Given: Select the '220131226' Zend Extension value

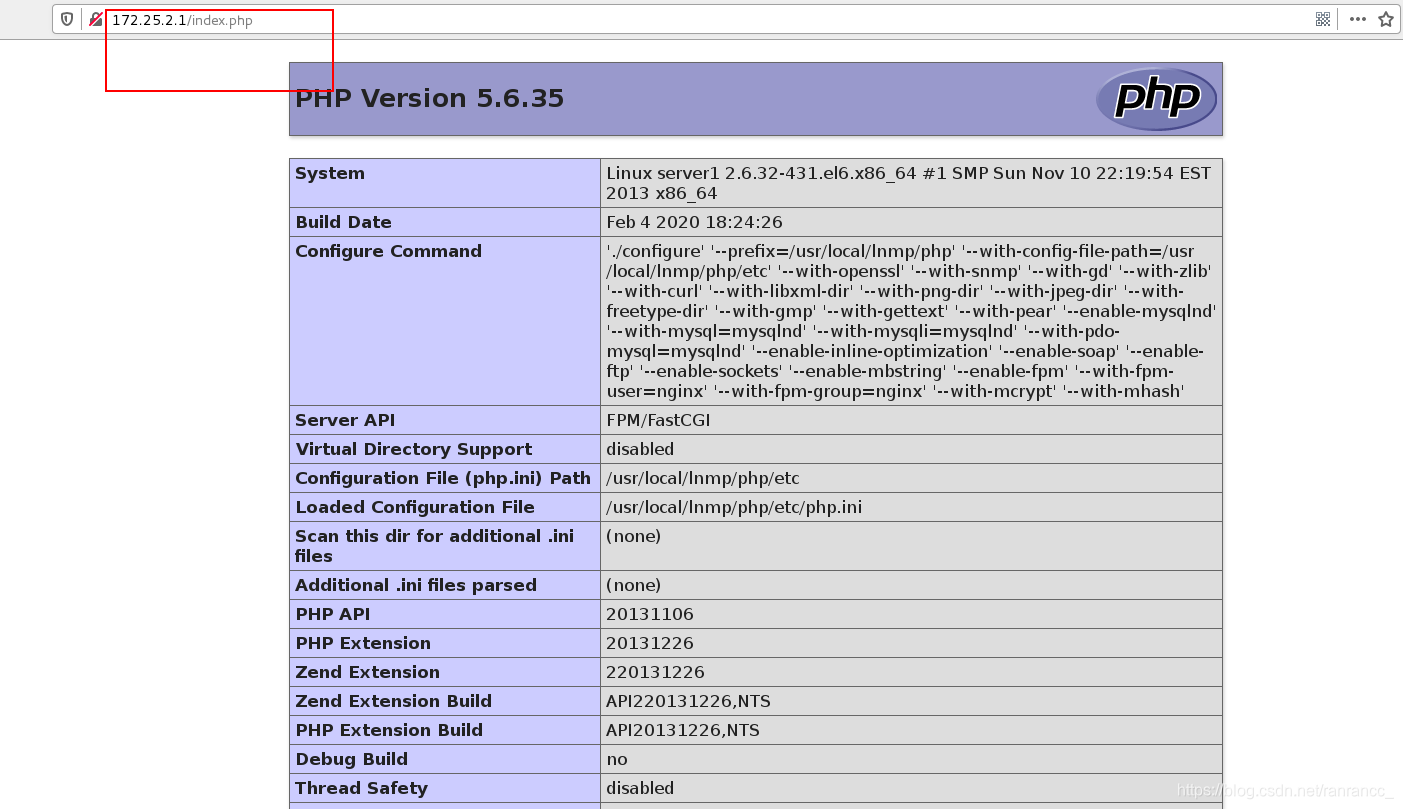Looking at the screenshot, I should pos(655,672).
